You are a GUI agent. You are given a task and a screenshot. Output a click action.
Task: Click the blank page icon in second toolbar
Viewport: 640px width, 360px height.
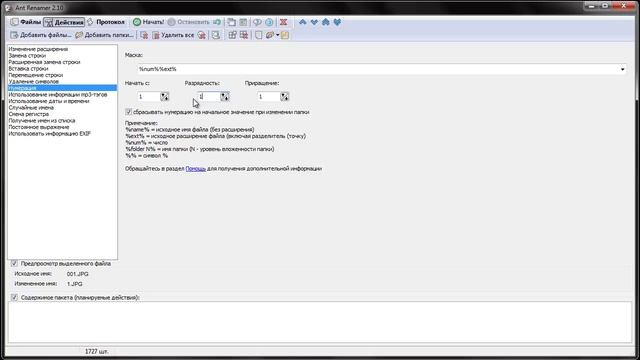[258, 36]
